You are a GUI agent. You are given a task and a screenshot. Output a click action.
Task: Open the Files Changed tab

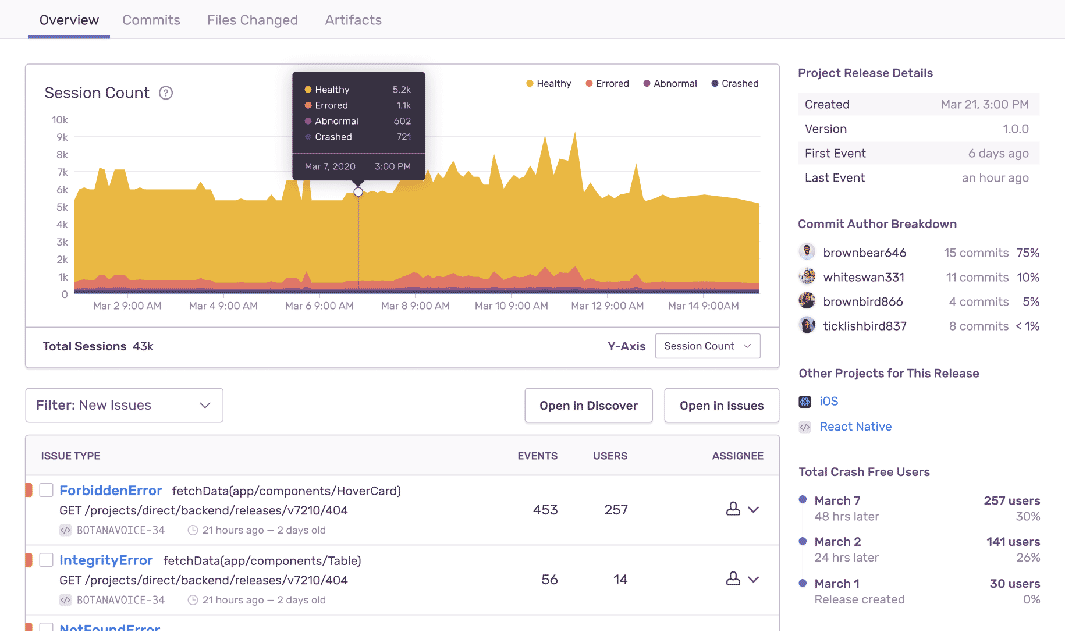[252, 20]
